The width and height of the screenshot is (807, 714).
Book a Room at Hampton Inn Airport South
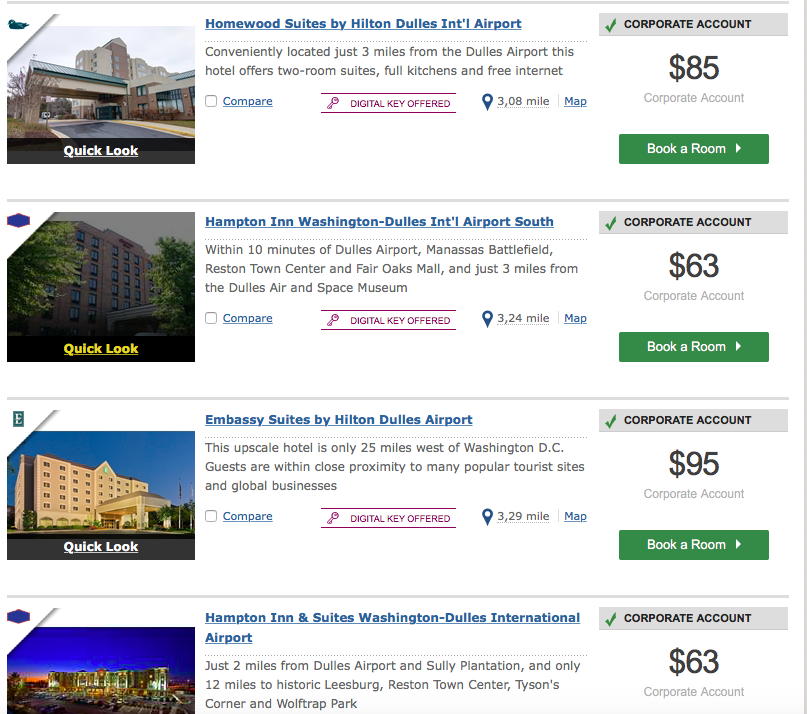[693, 347]
